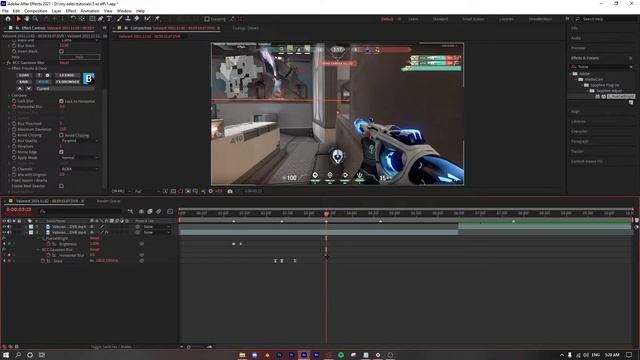Image resolution: width=640 pixels, height=360 pixels.
Task: Select the Eraser tool
Action: click(x=137, y=19)
